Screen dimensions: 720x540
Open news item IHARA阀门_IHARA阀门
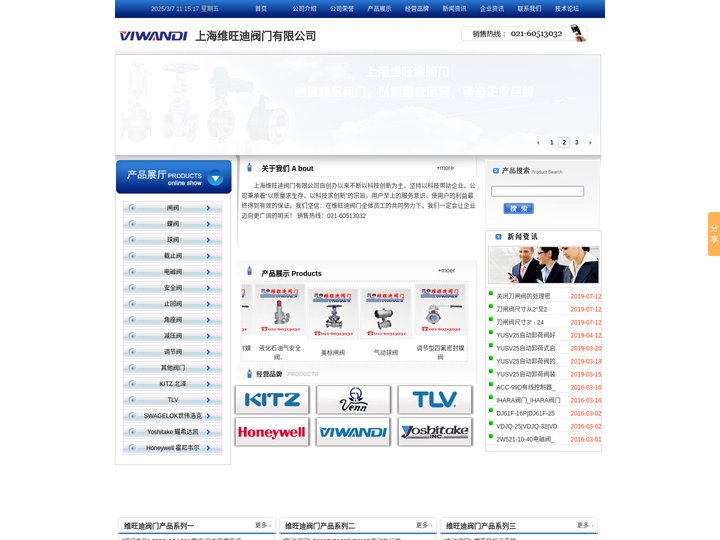(x=528, y=400)
